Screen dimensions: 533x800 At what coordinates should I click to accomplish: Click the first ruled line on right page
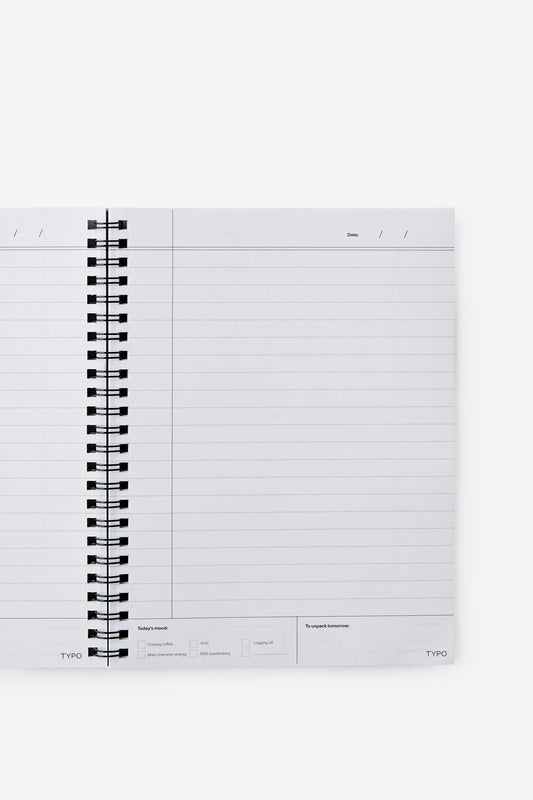tap(313, 267)
